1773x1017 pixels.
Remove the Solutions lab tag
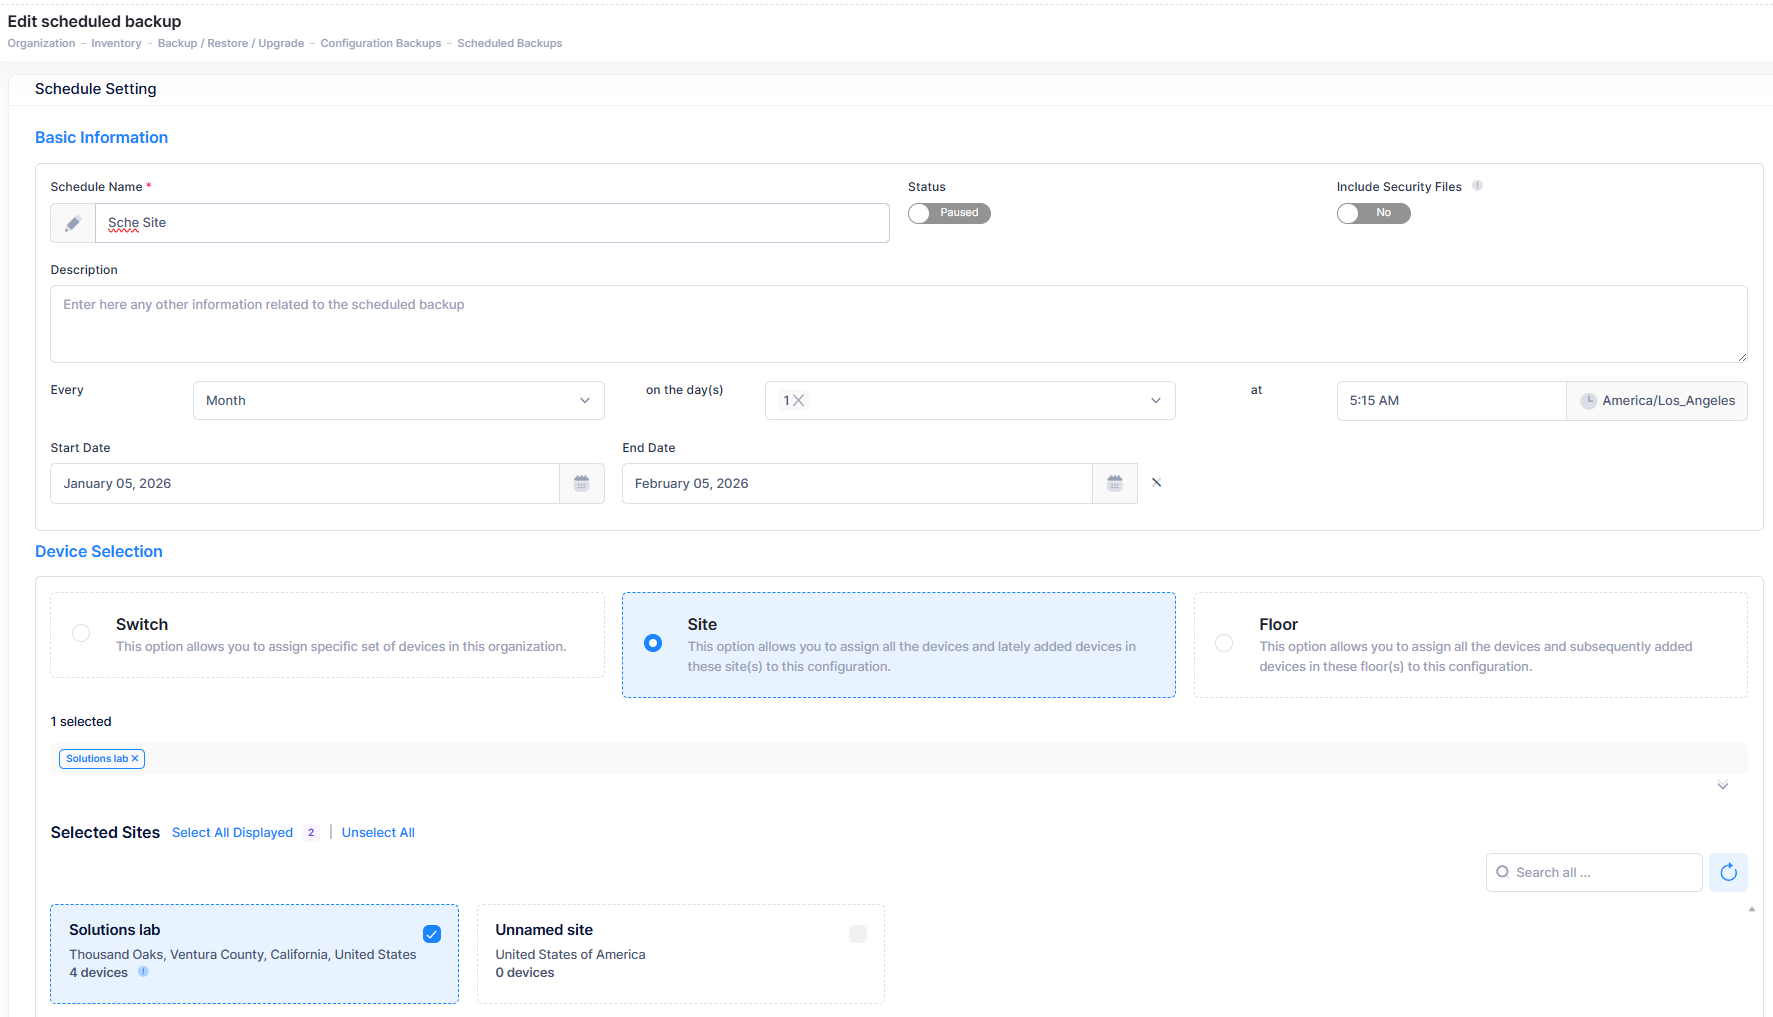pyautogui.click(x=135, y=759)
